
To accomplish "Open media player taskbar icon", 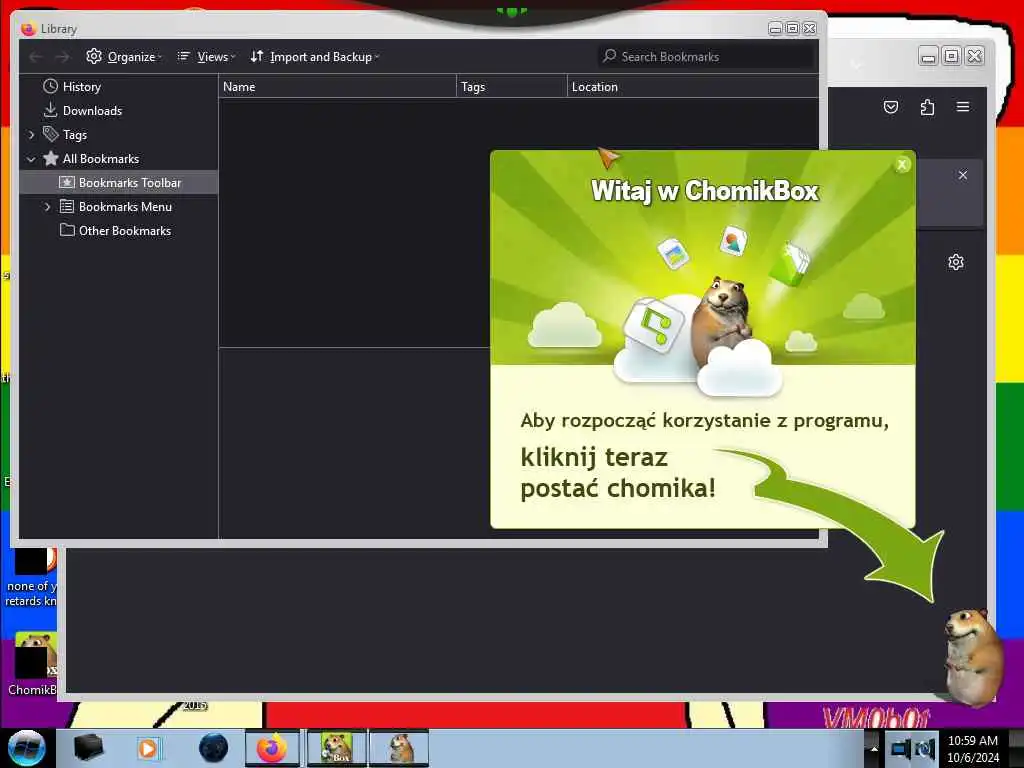I will [149, 748].
